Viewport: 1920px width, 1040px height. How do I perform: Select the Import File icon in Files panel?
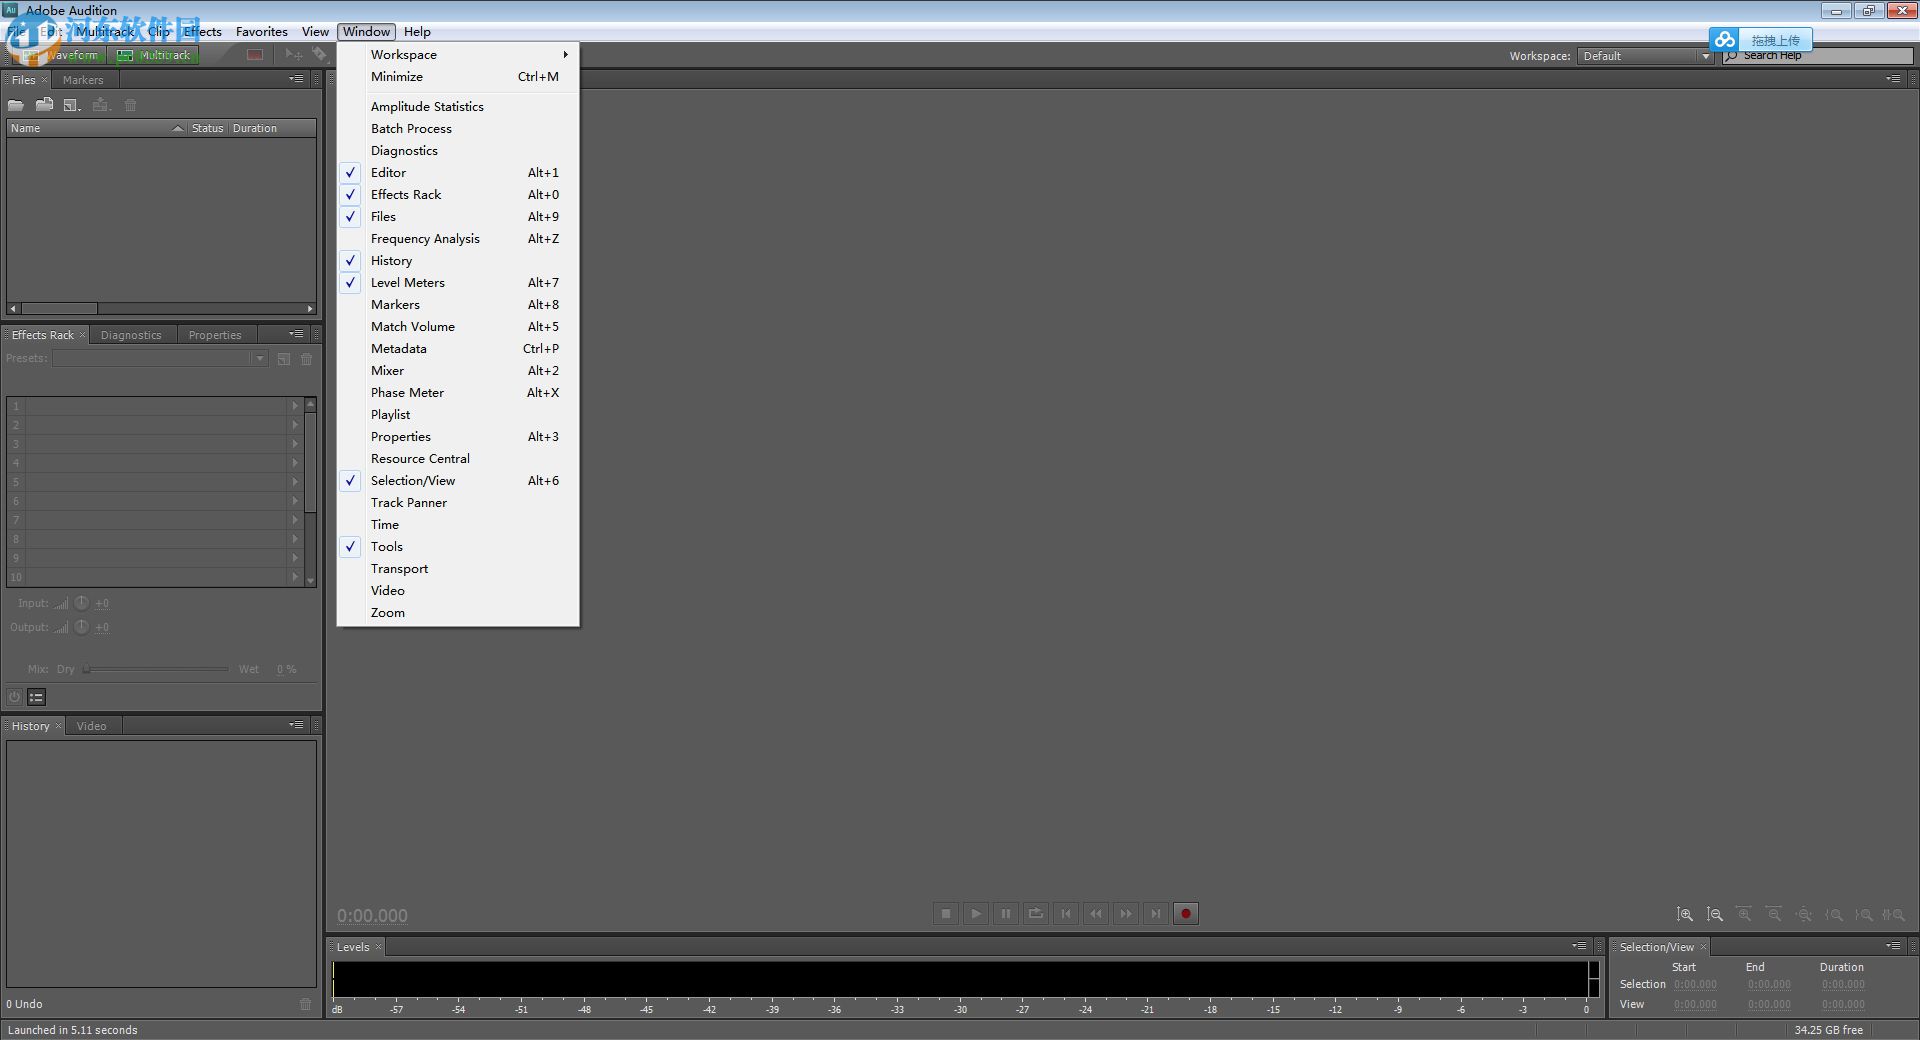point(45,104)
